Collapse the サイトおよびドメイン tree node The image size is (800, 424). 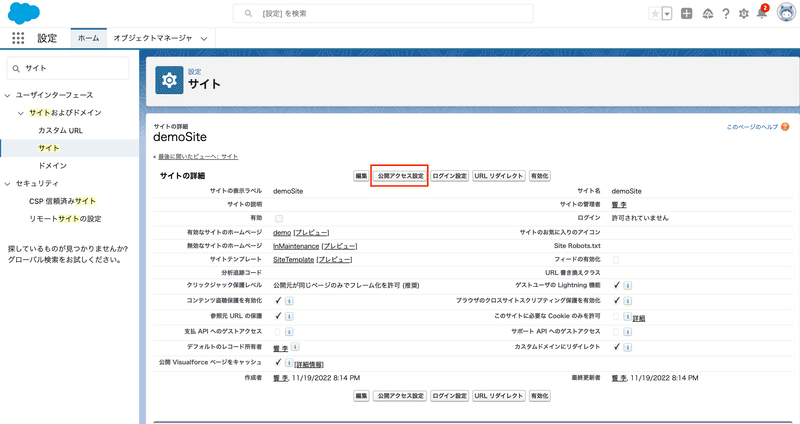click(21, 113)
